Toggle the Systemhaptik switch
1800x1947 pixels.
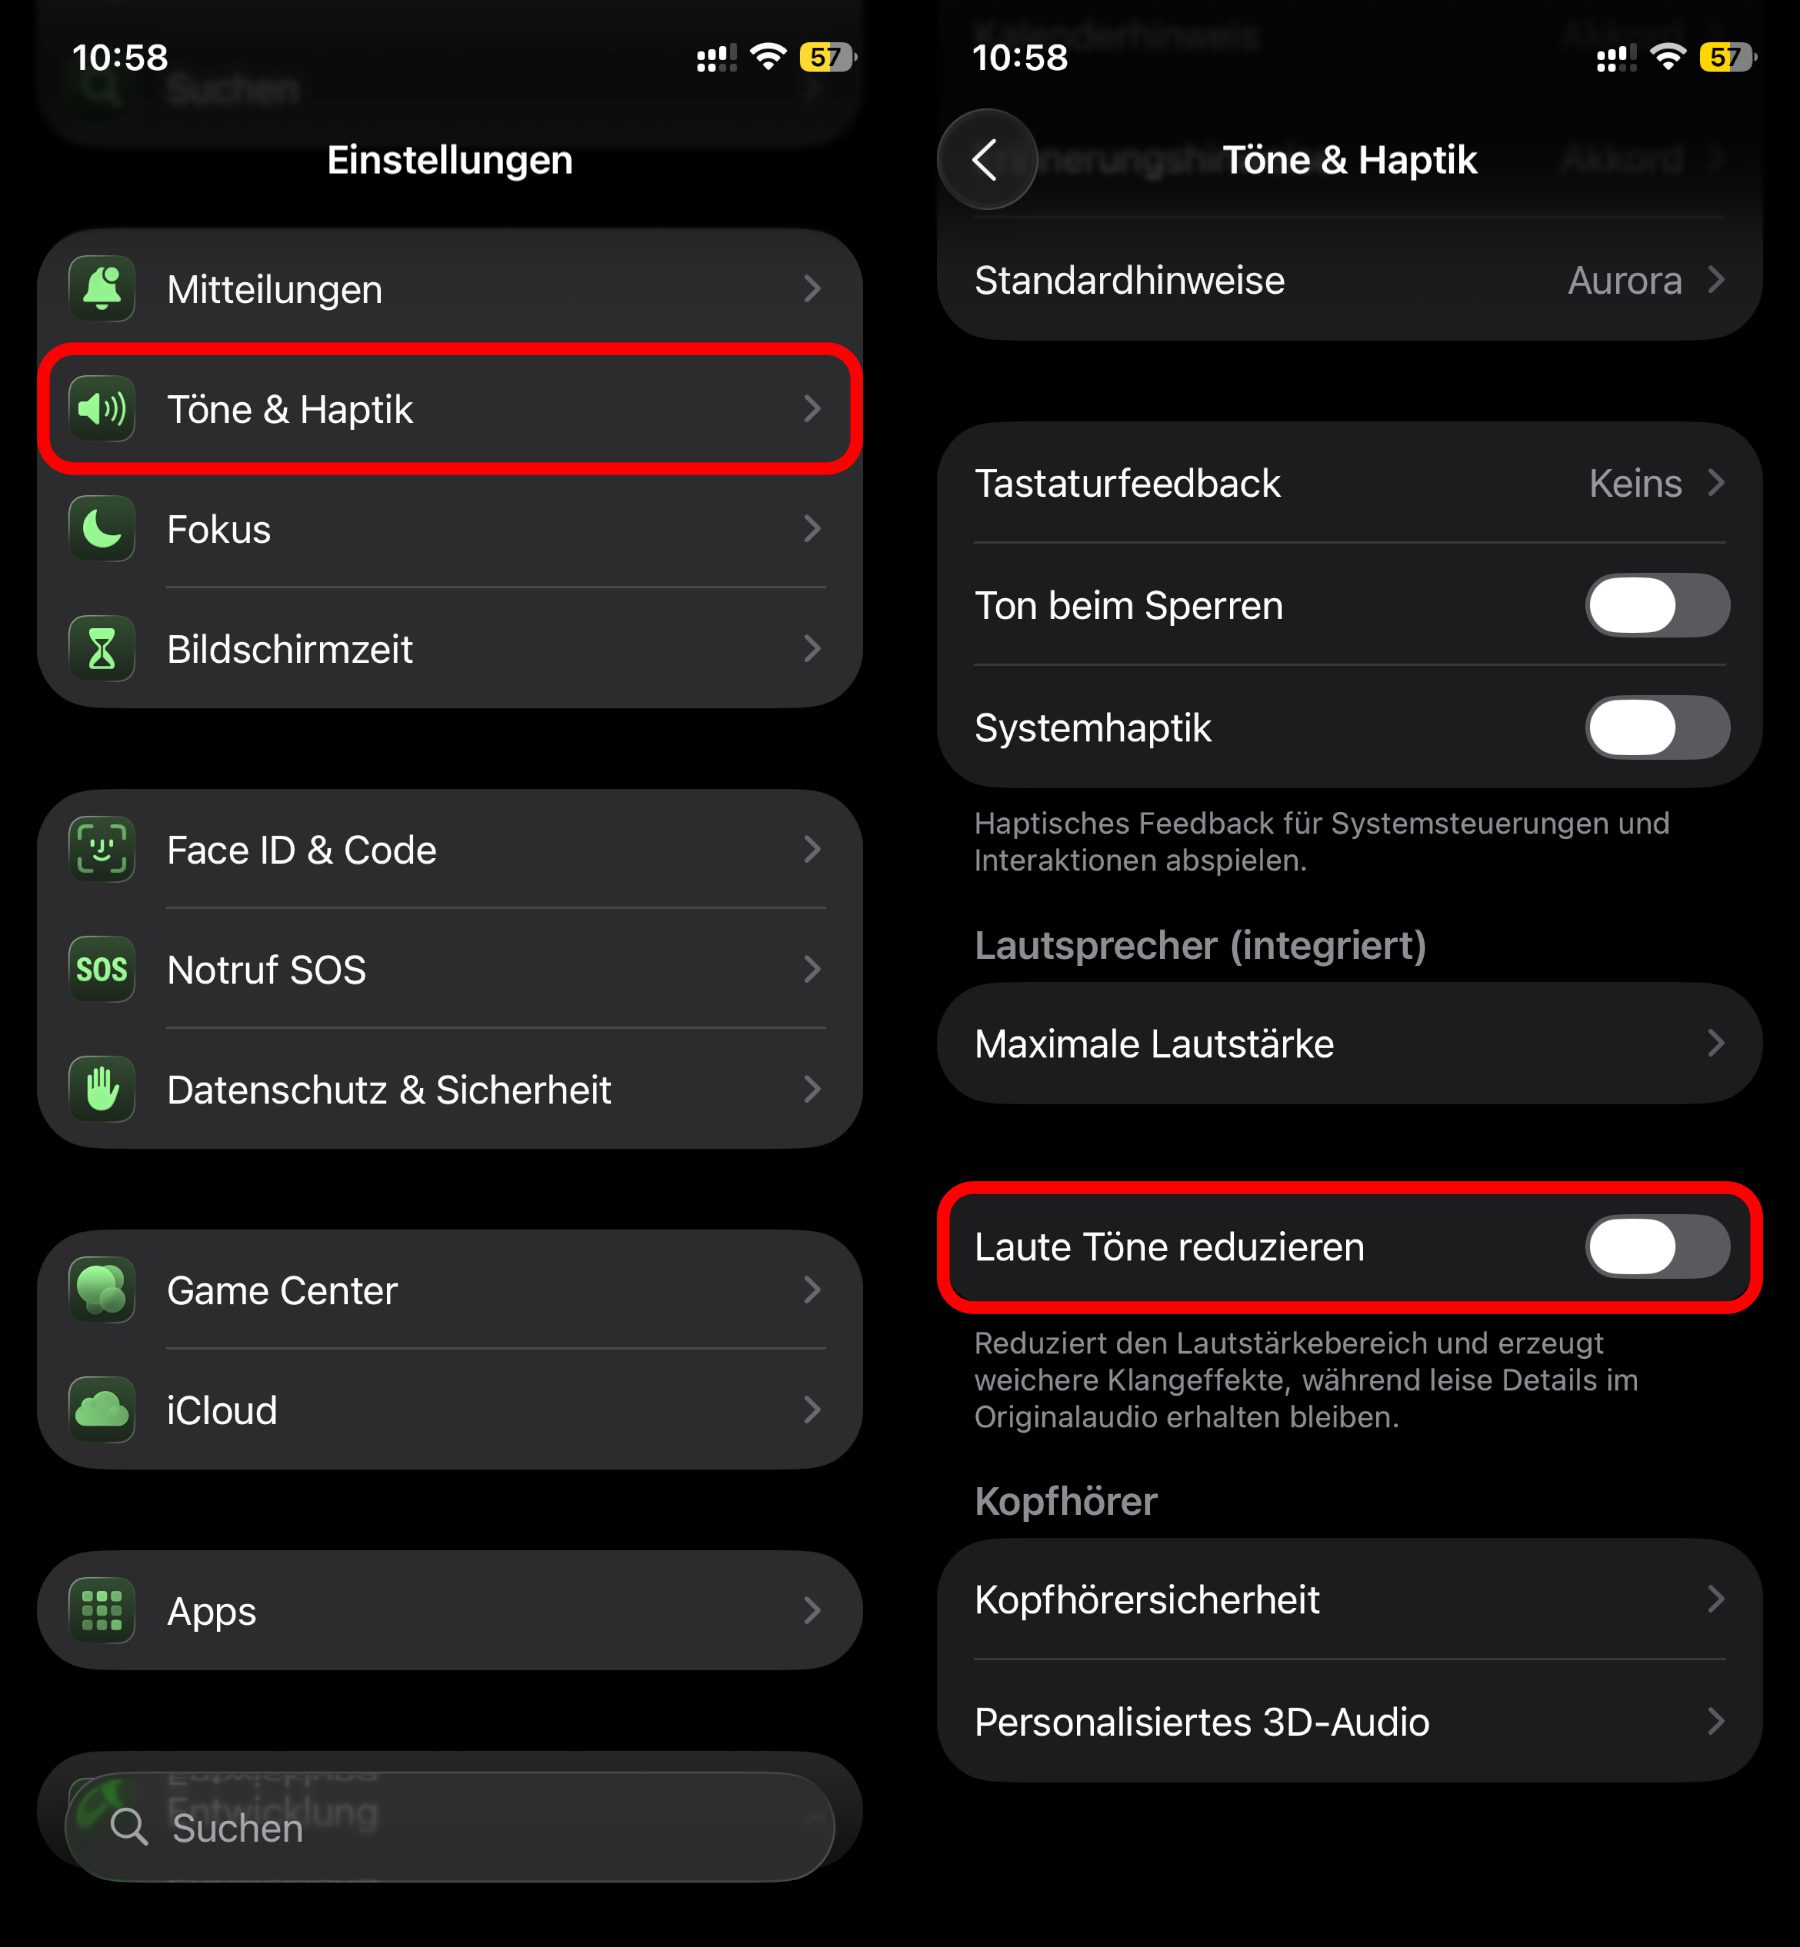[x=1658, y=728]
